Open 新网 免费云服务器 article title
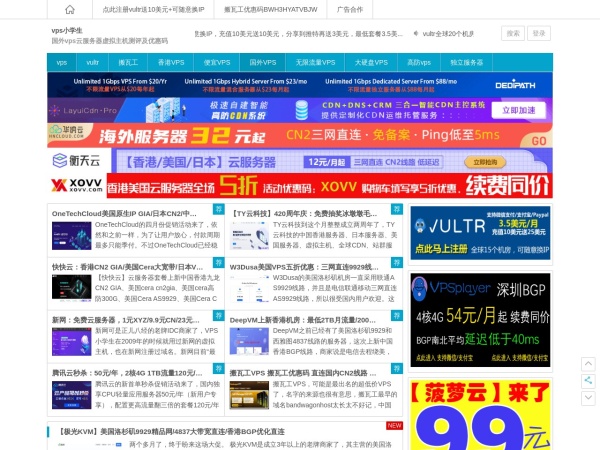Image resolution: width=600 pixels, height=450 pixels. click(126, 320)
